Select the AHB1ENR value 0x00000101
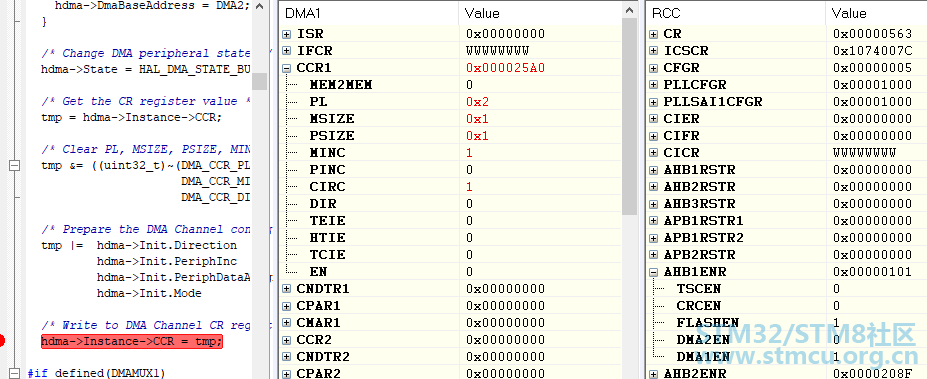This screenshot has width=927, height=379. [872, 273]
